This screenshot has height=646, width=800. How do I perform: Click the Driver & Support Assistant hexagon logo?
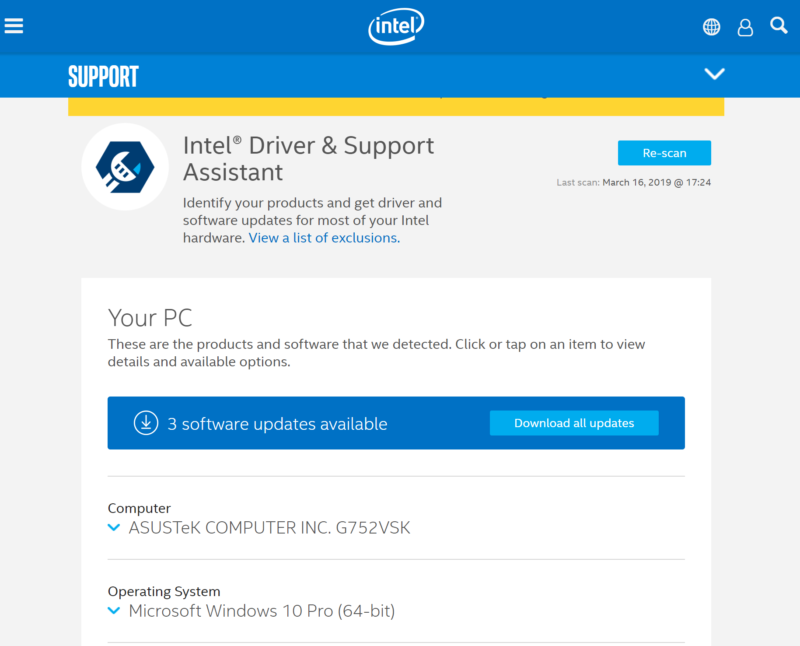click(x=125, y=167)
